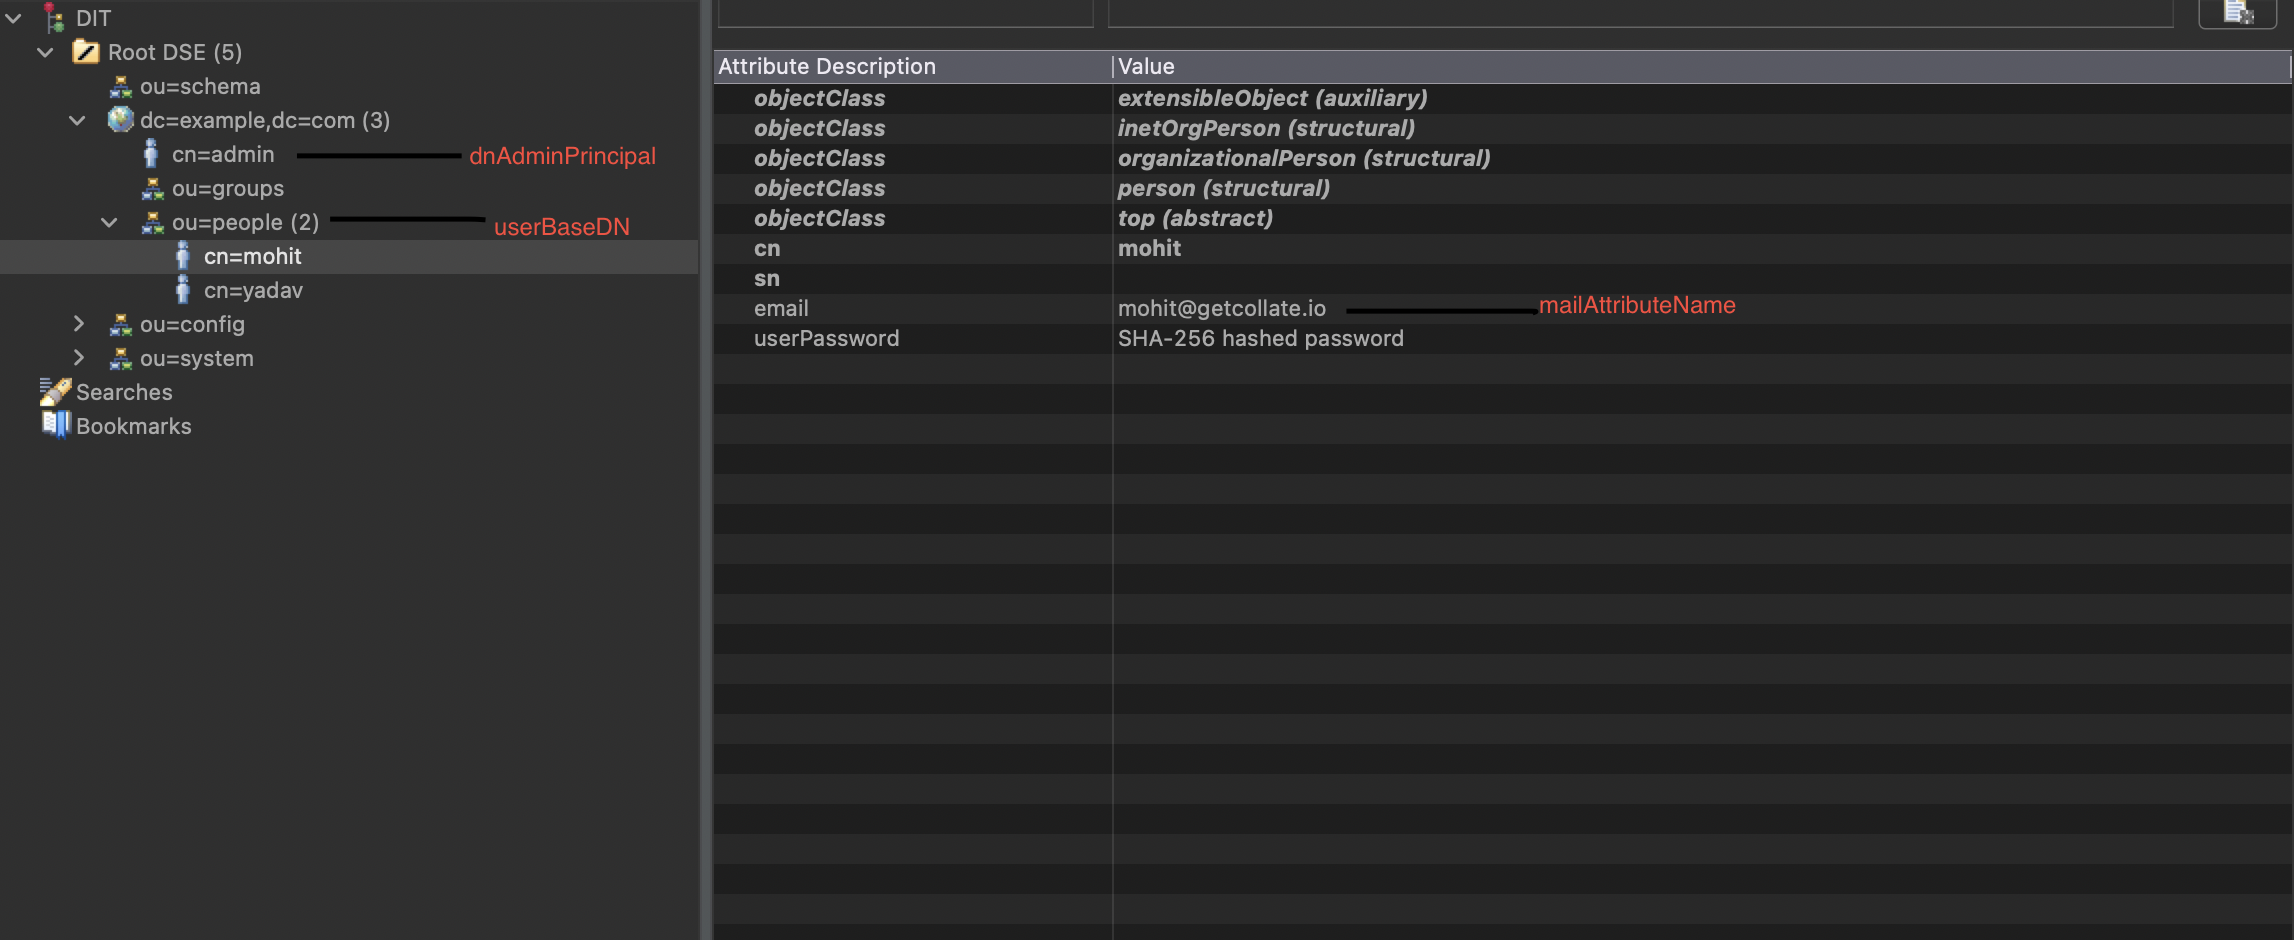Click the Bookmarks book icon
The width and height of the screenshot is (2294, 940).
[x=55, y=425]
